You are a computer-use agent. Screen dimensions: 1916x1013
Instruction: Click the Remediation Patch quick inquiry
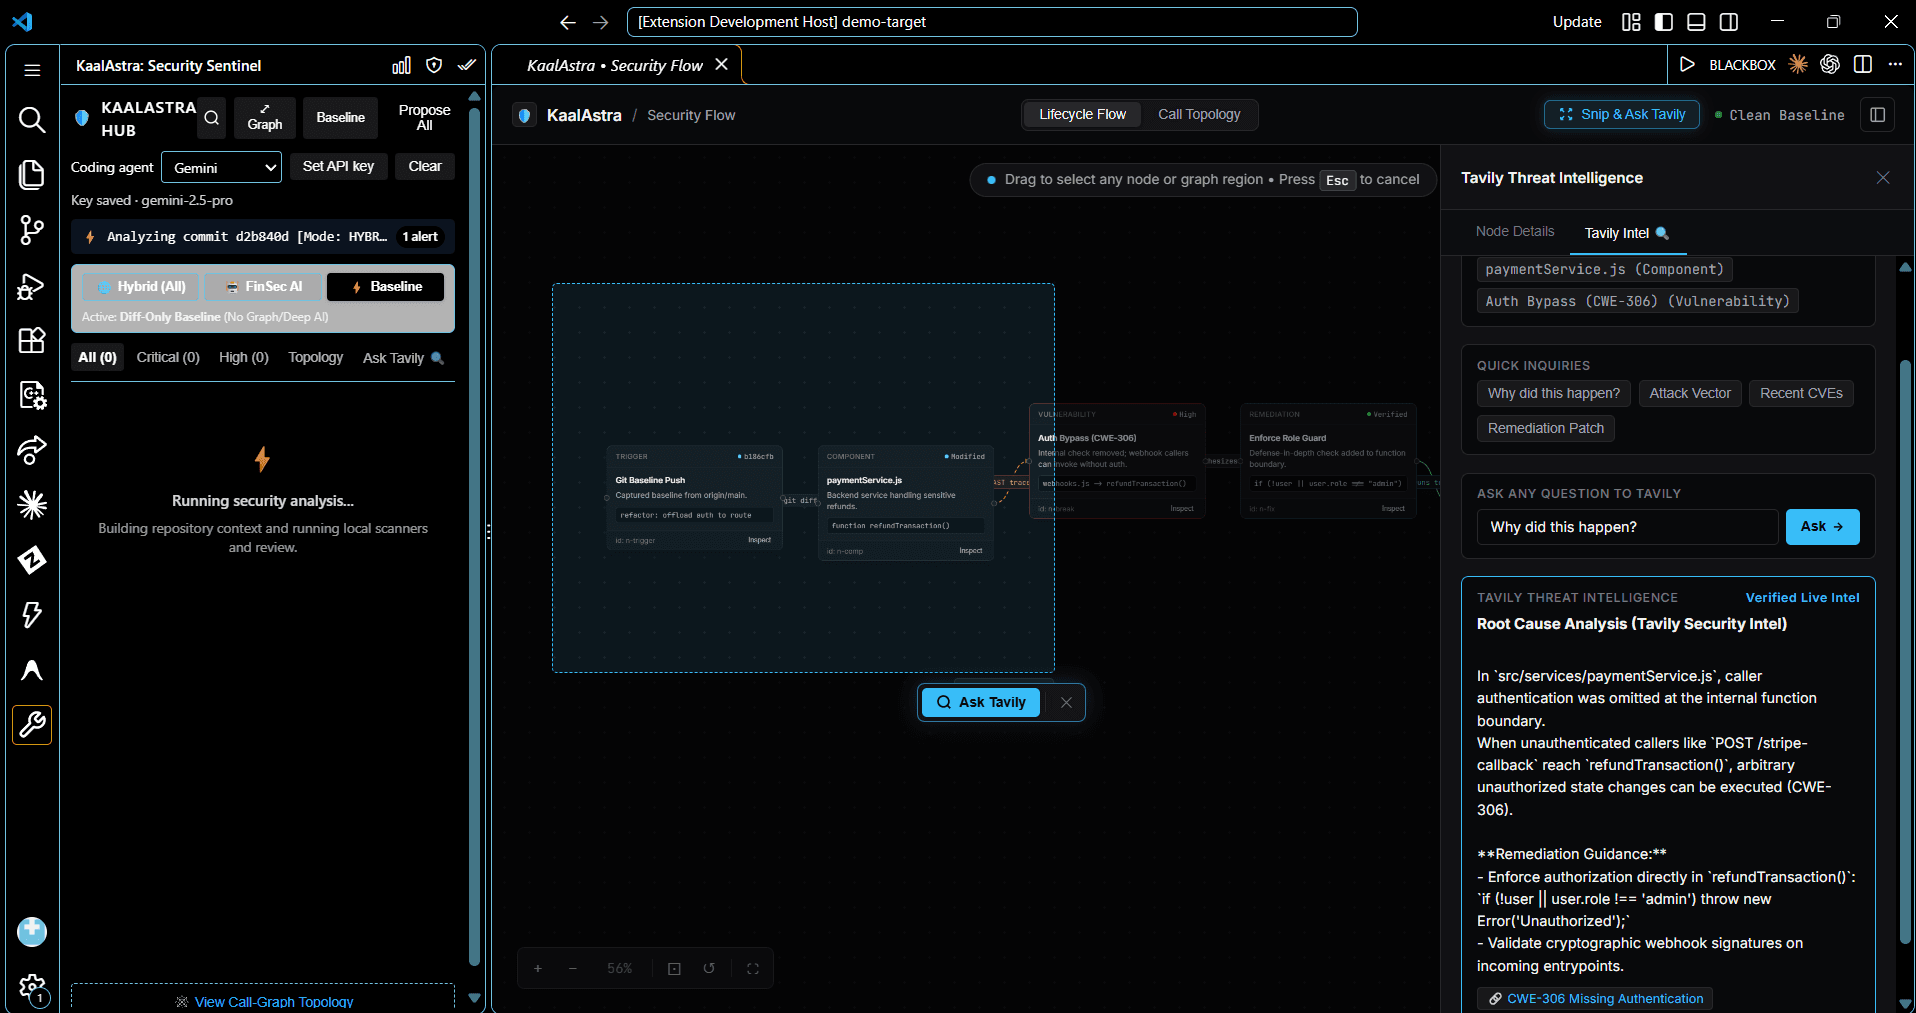pyautogui.click(x=1545, y=429)
